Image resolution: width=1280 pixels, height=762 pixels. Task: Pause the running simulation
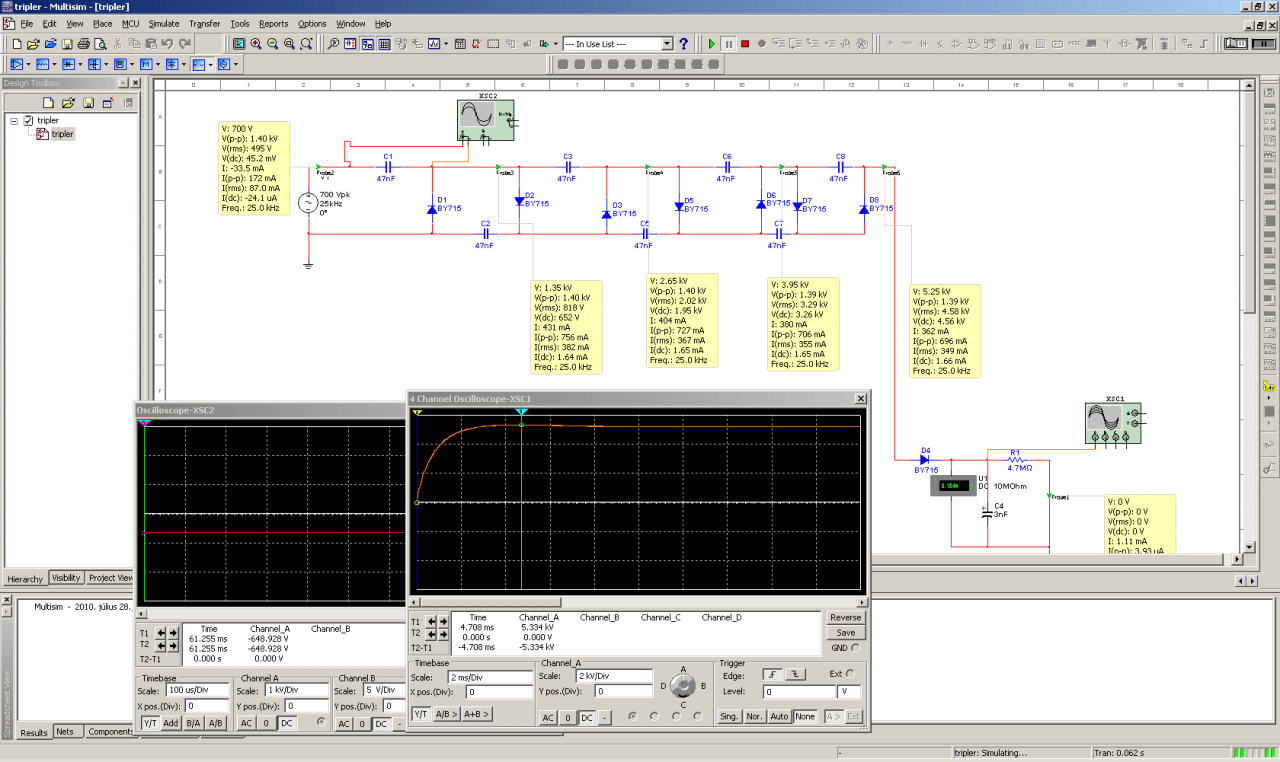(x=729, y=44)
